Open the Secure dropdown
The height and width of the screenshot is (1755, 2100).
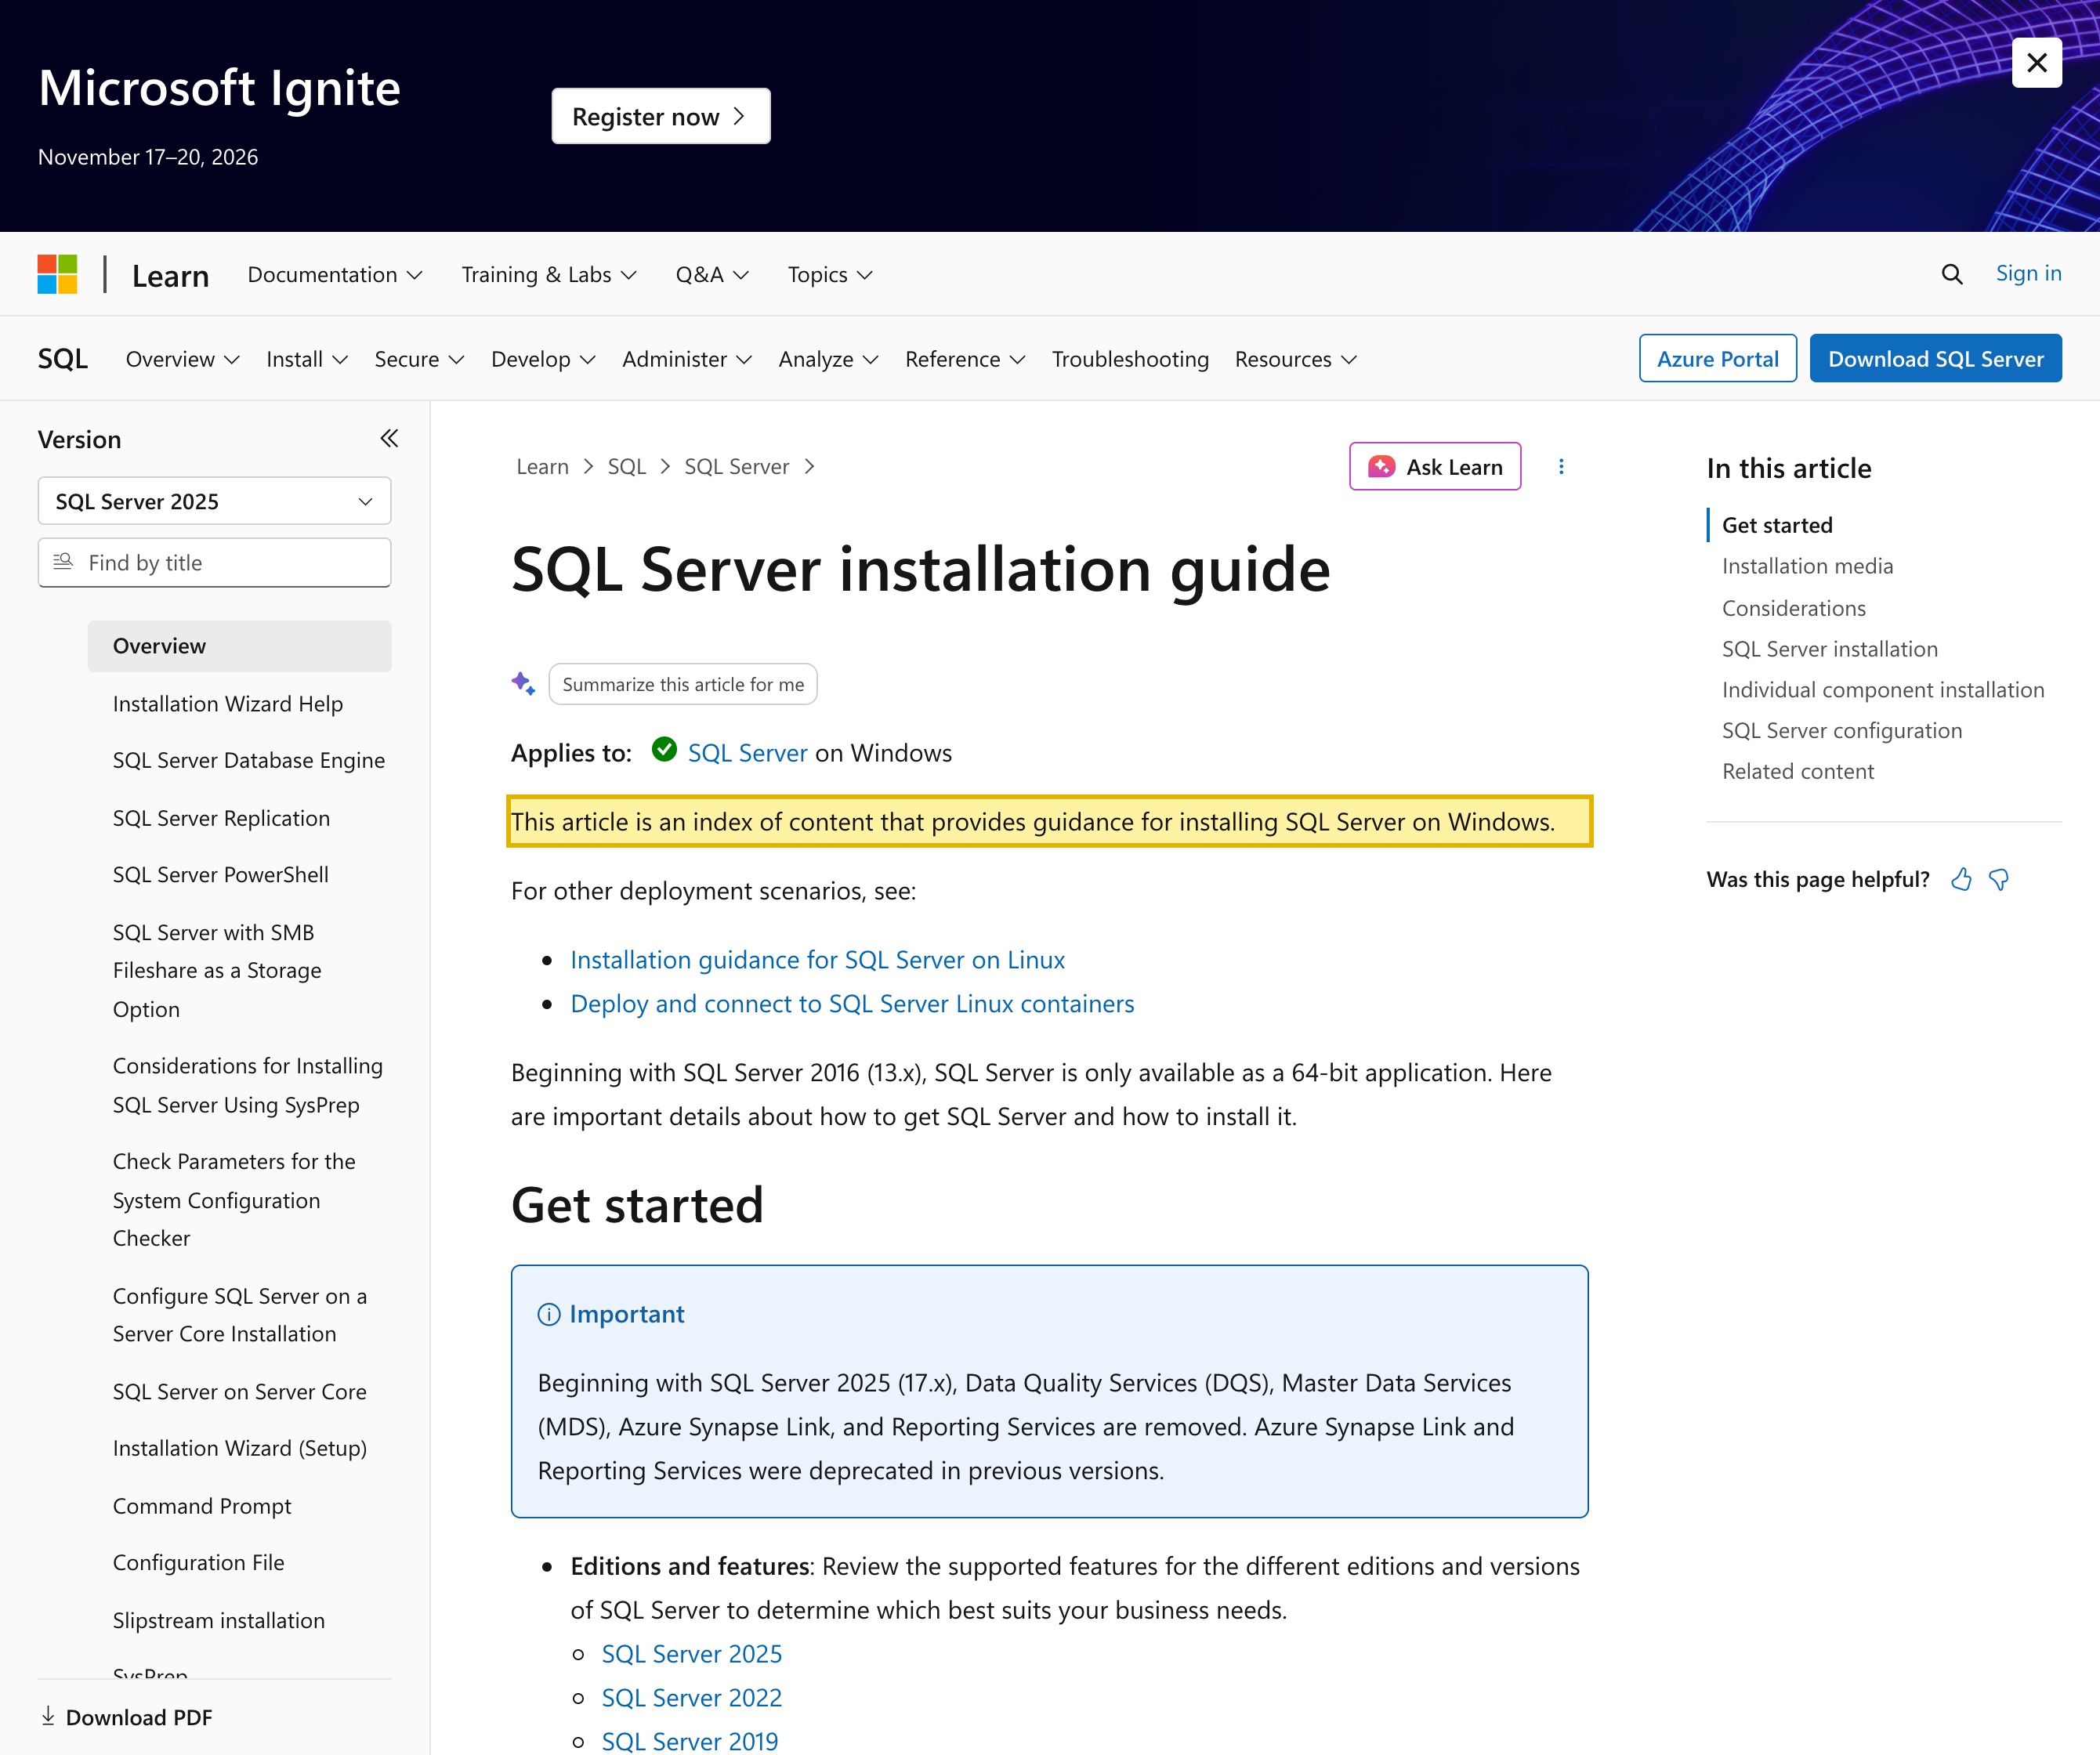click(x=419, y=359)
